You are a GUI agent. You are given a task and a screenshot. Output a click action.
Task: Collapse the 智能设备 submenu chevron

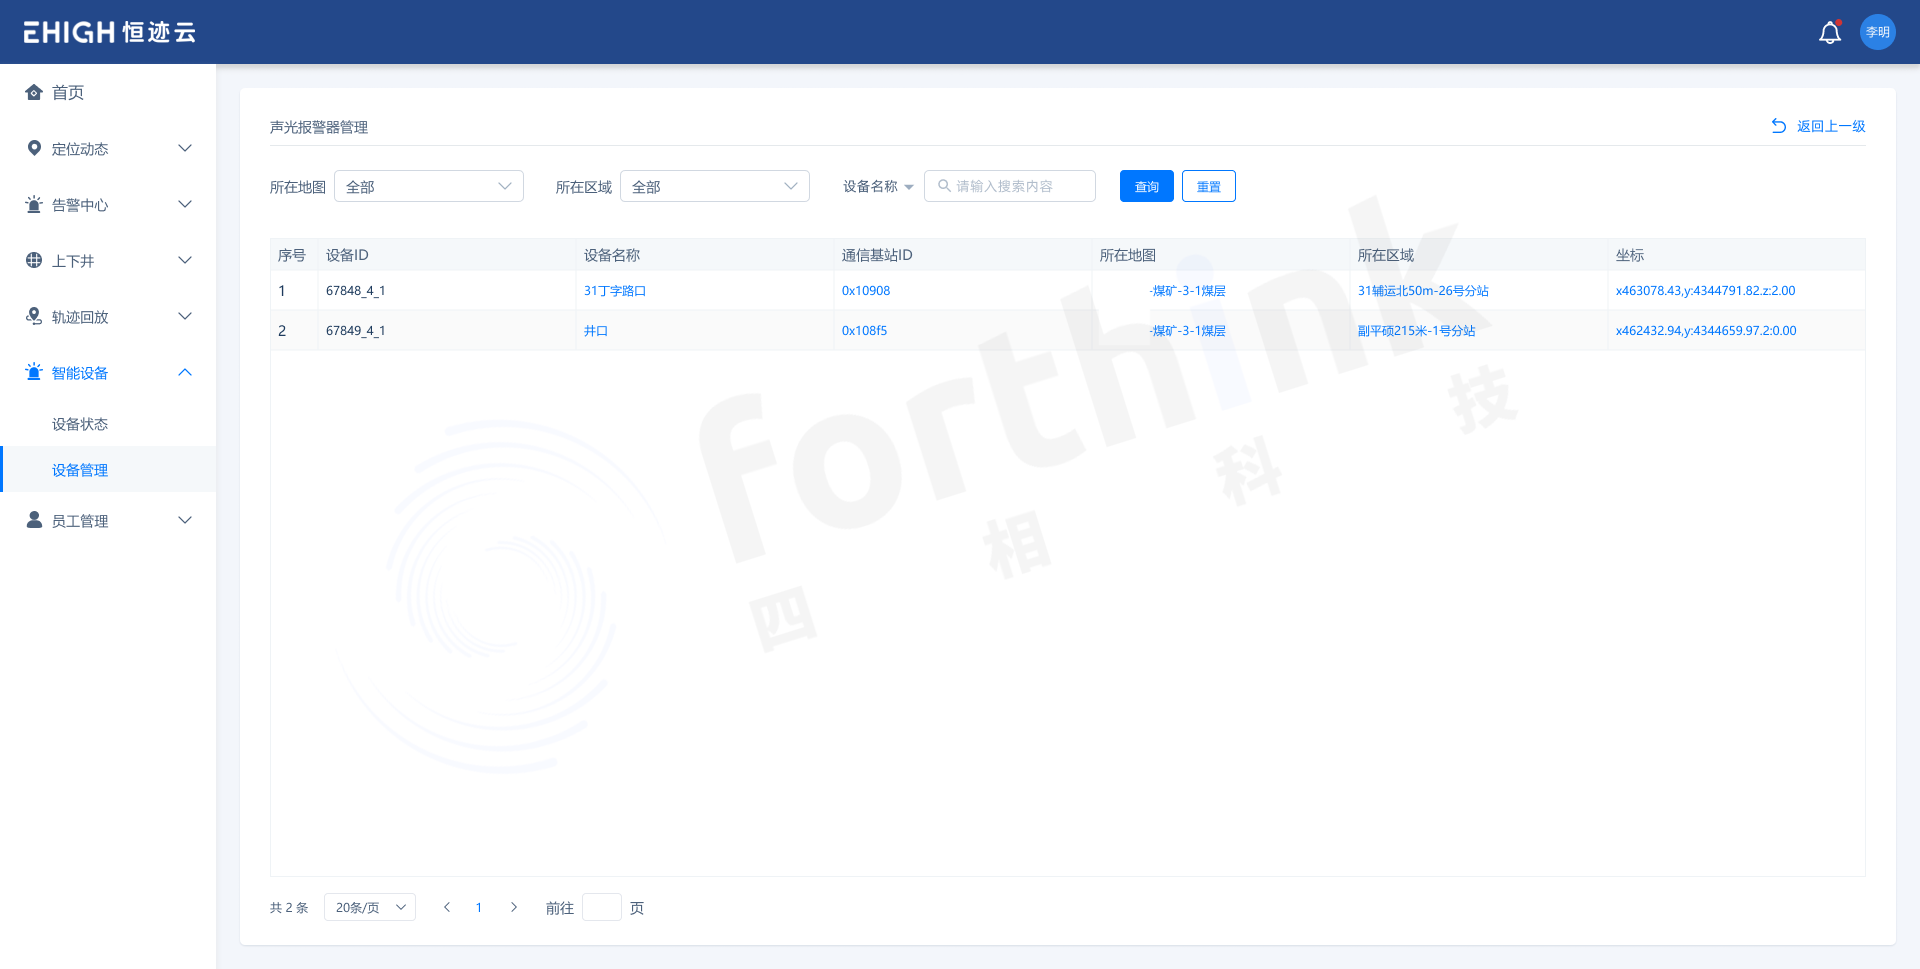click(184, 371)
